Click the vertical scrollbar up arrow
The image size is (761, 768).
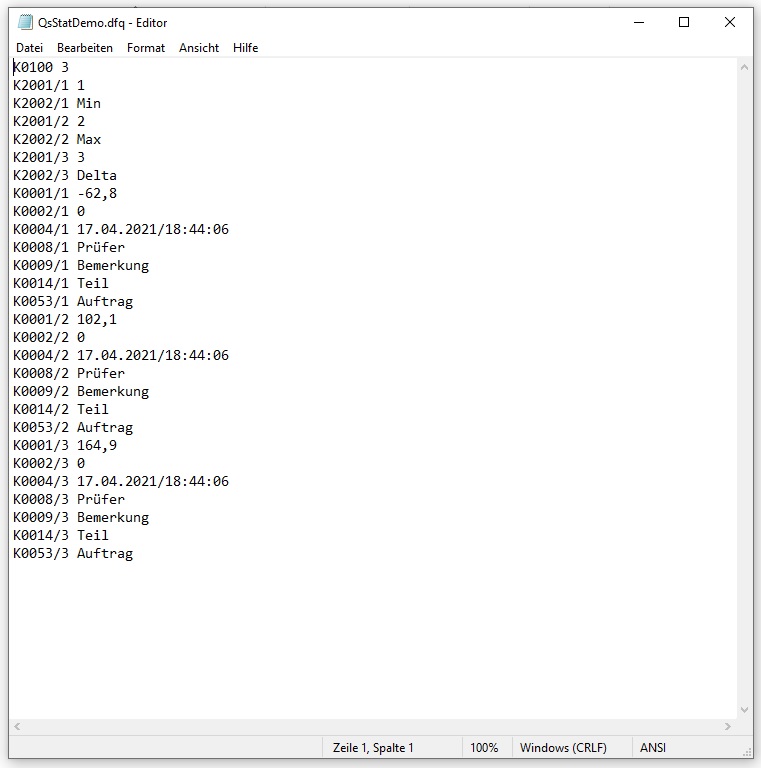click(744, 67)
